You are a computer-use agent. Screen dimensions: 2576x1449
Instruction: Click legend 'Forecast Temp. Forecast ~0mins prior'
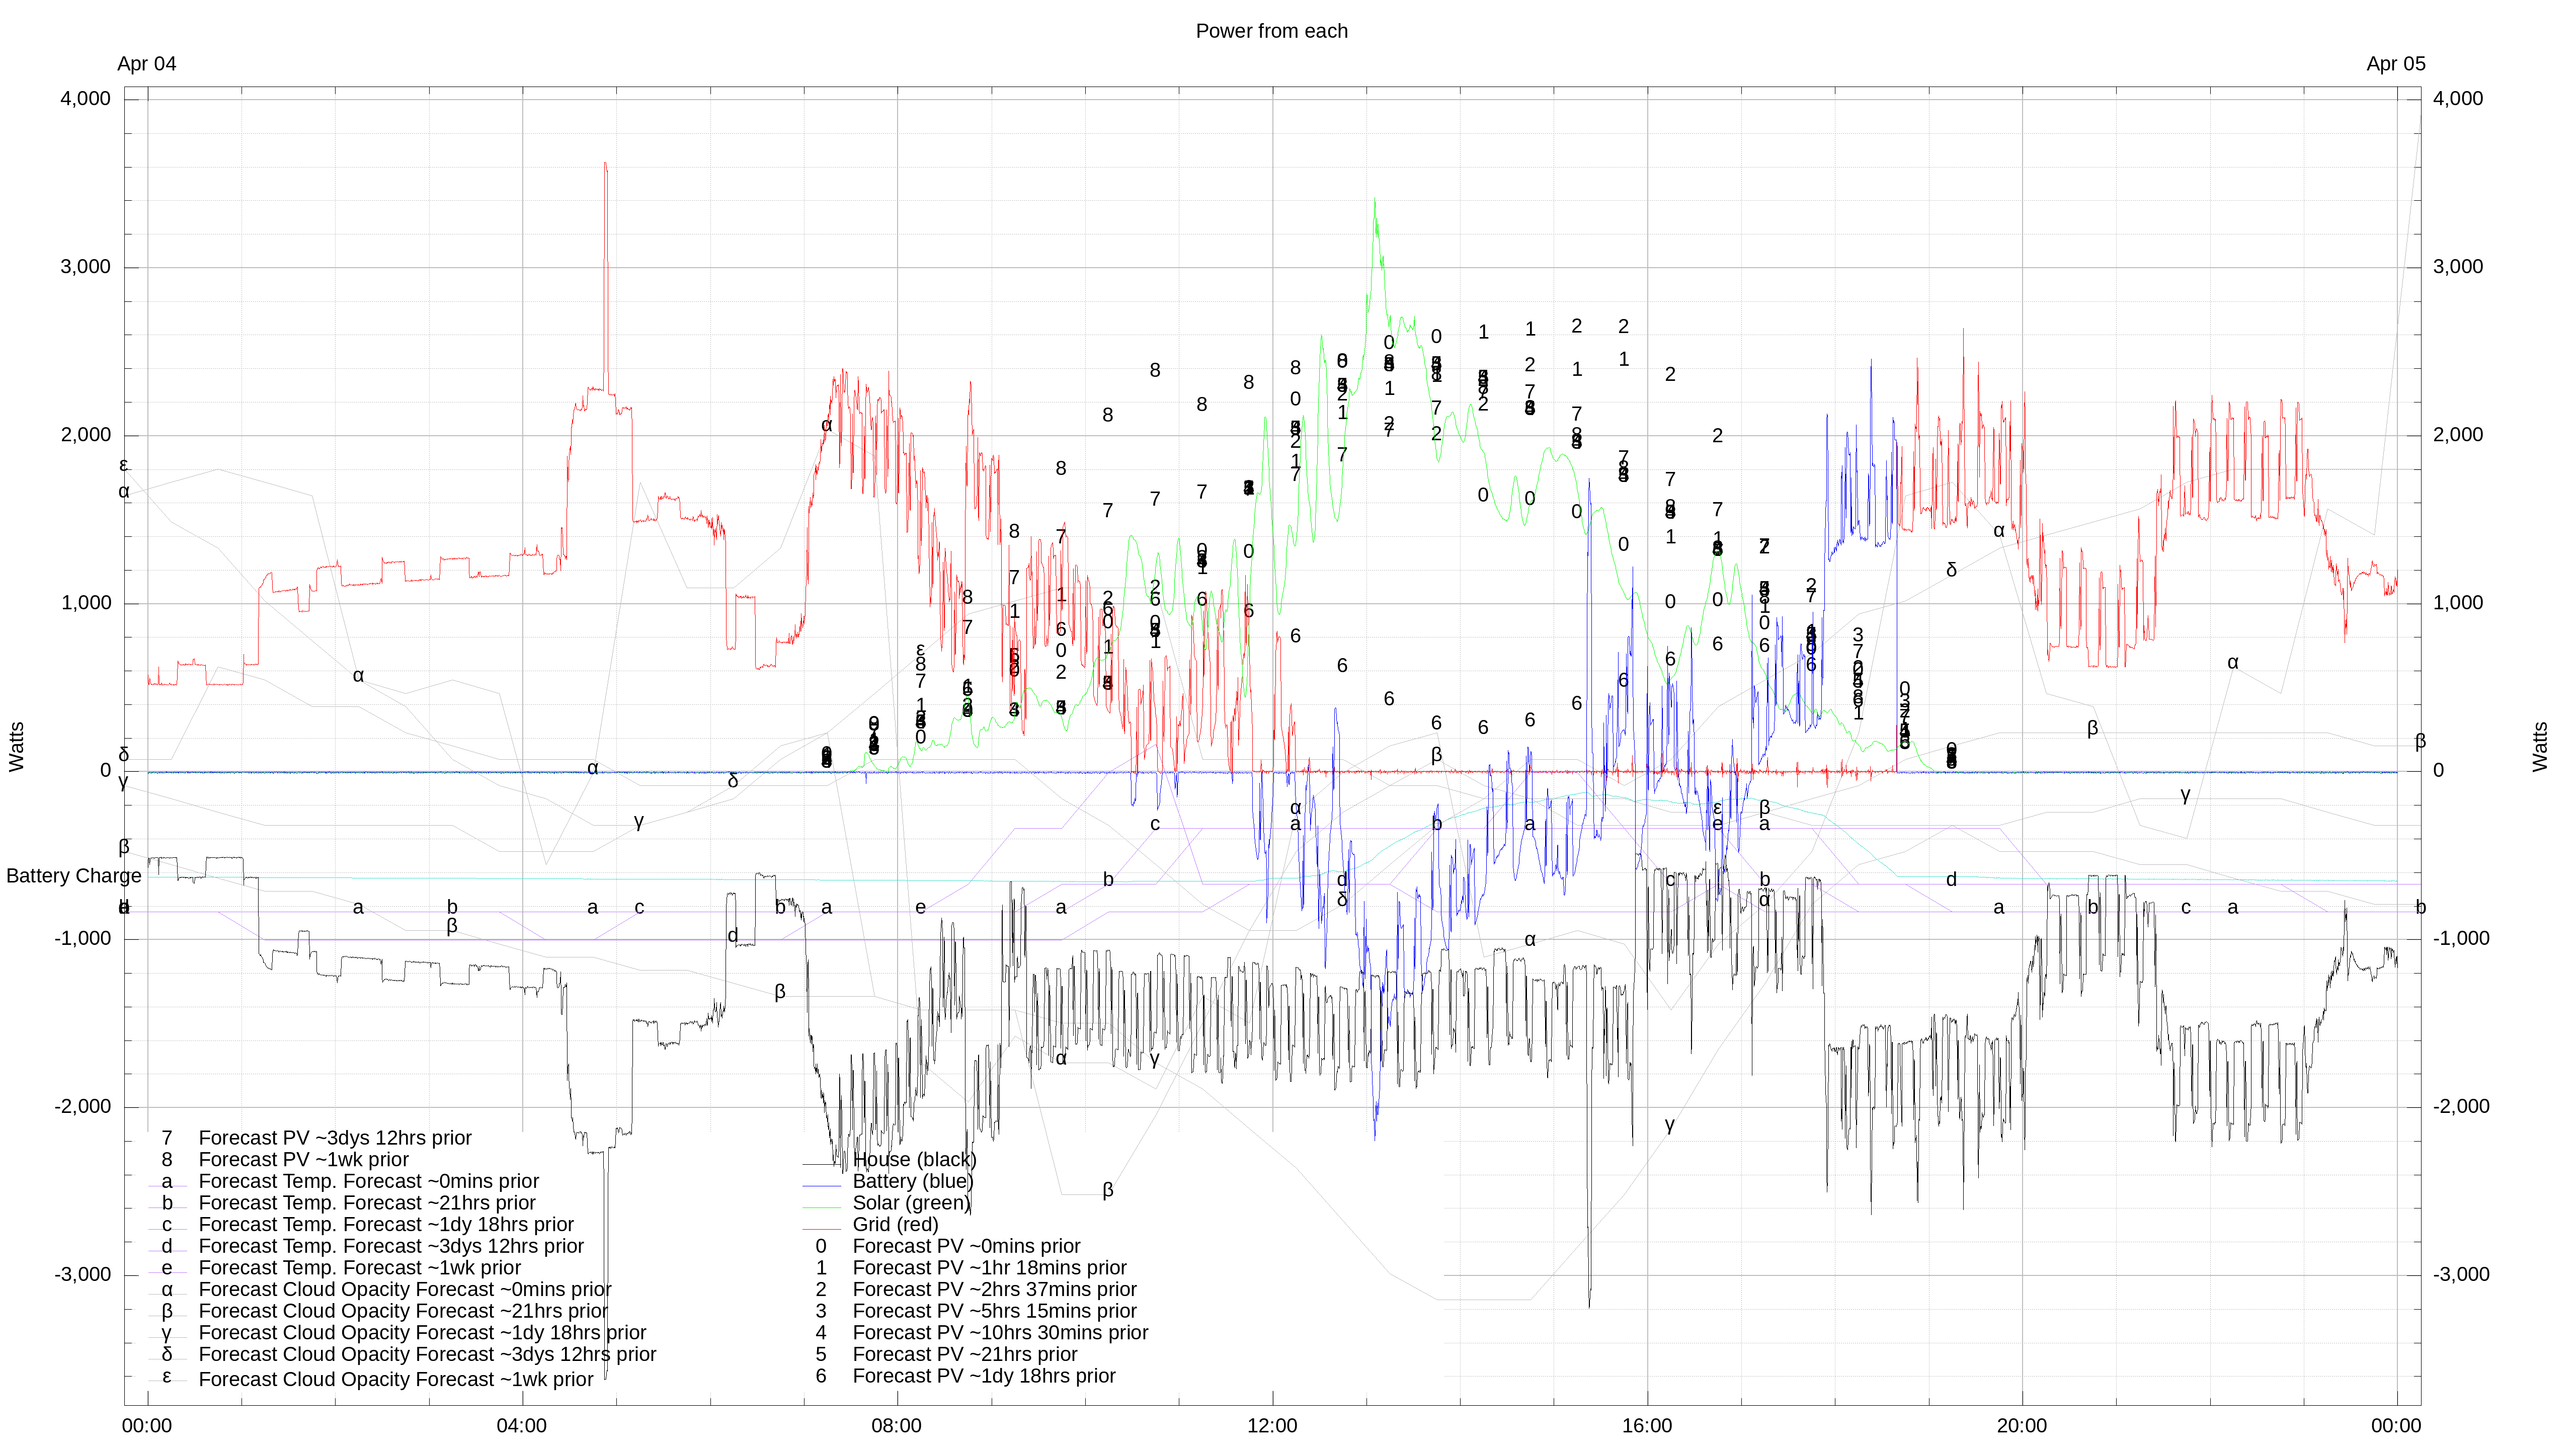point(368,1181)
